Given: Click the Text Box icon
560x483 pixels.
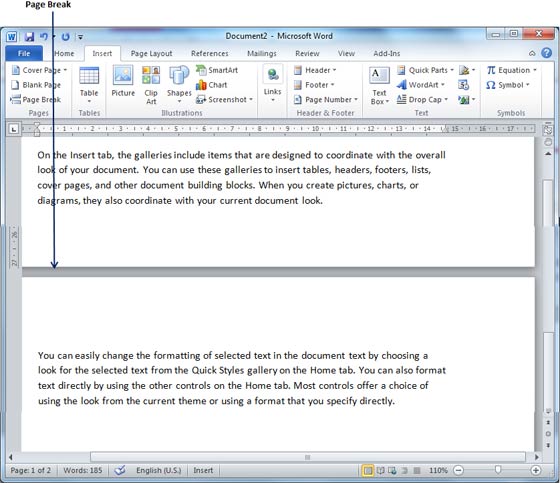Looking at the screenshot, I should [379, 85].
